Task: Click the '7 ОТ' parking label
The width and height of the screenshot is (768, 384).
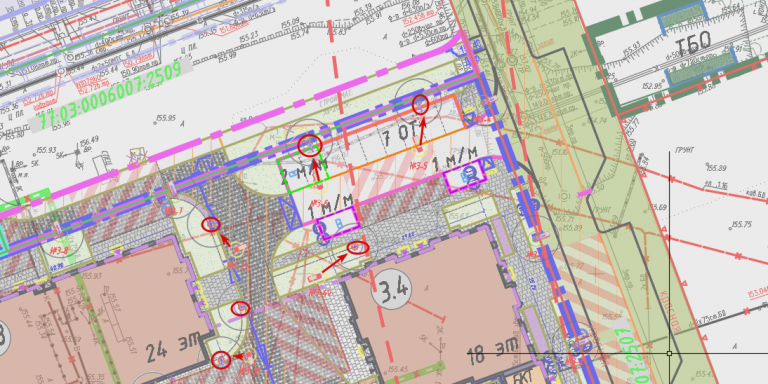Action: tap(399, 135)
